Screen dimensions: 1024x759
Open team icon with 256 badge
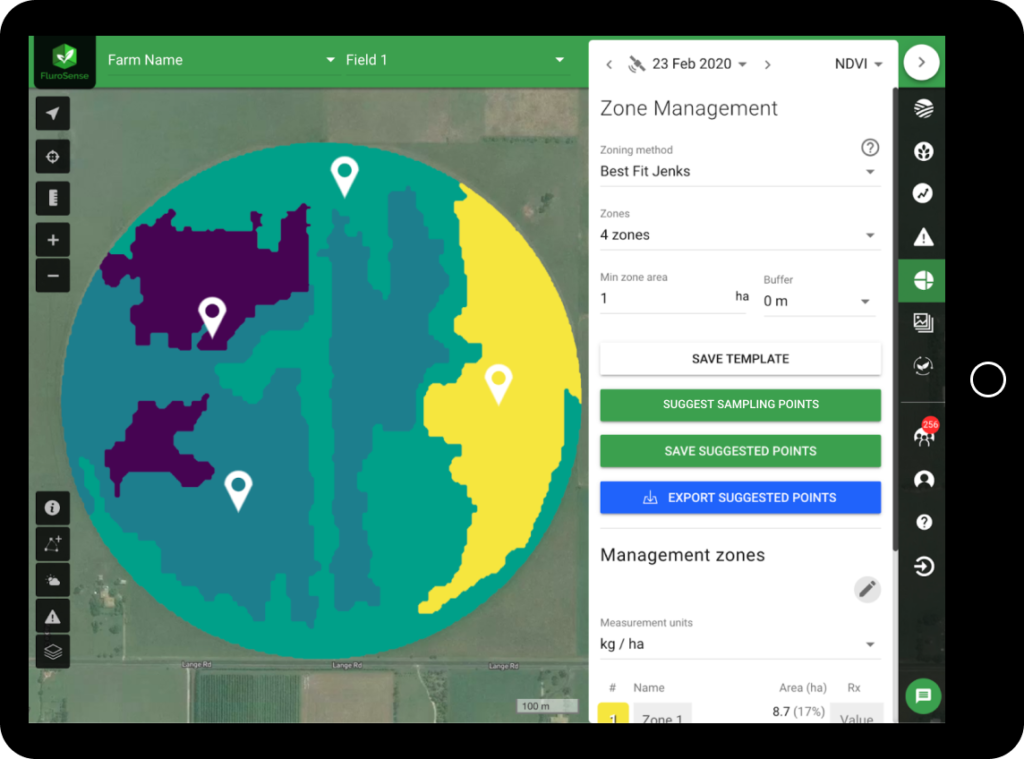925,434
